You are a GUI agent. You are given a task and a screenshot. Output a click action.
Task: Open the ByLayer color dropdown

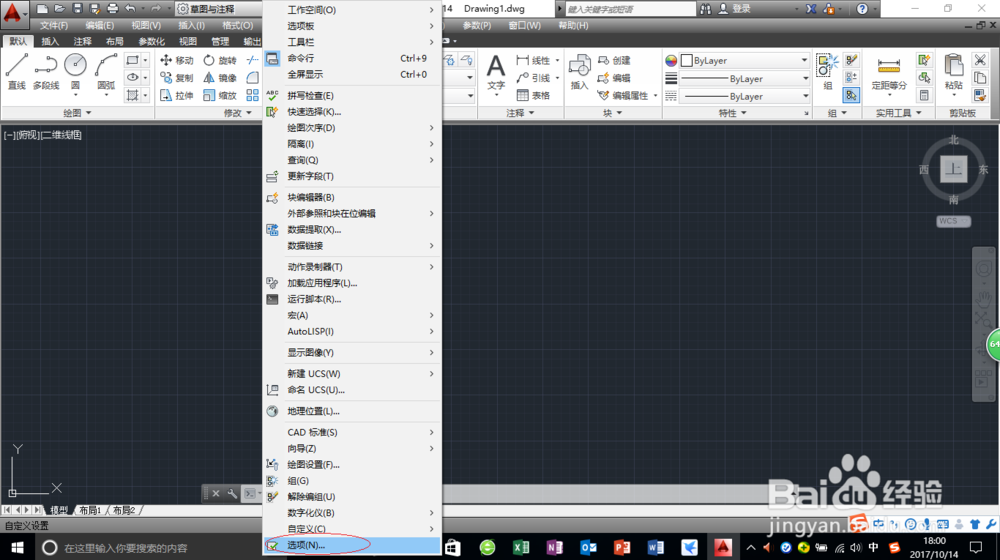pos(745,61)
